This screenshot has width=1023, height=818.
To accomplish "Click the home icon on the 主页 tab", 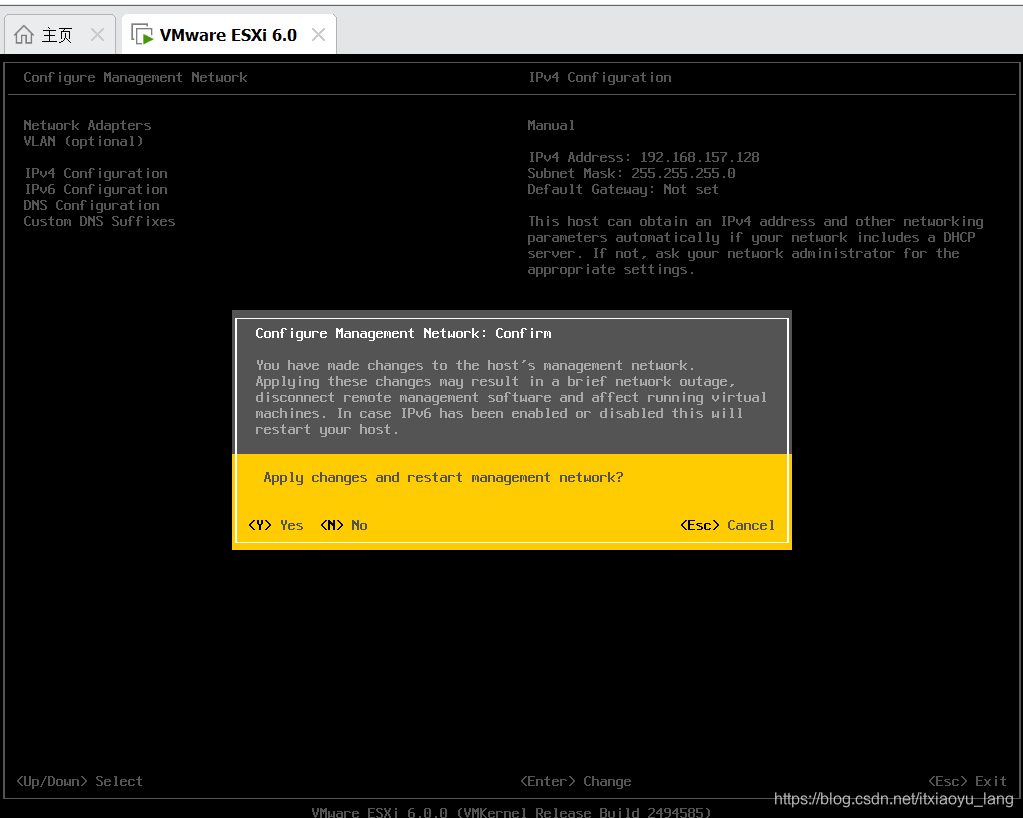I will (x=24, y=35).
